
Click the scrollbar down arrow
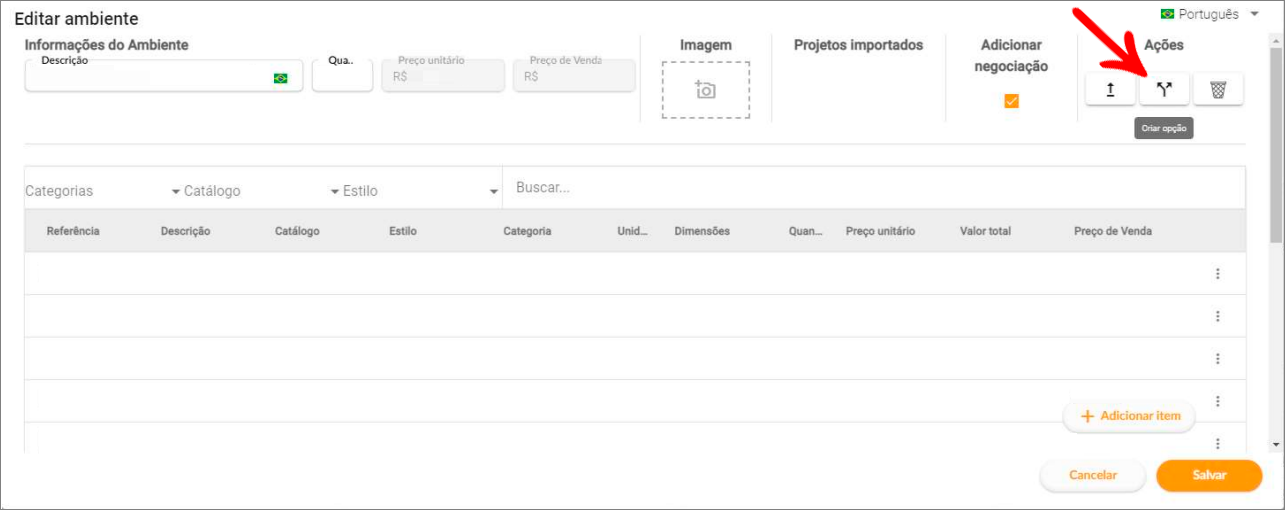(1275, 444)
